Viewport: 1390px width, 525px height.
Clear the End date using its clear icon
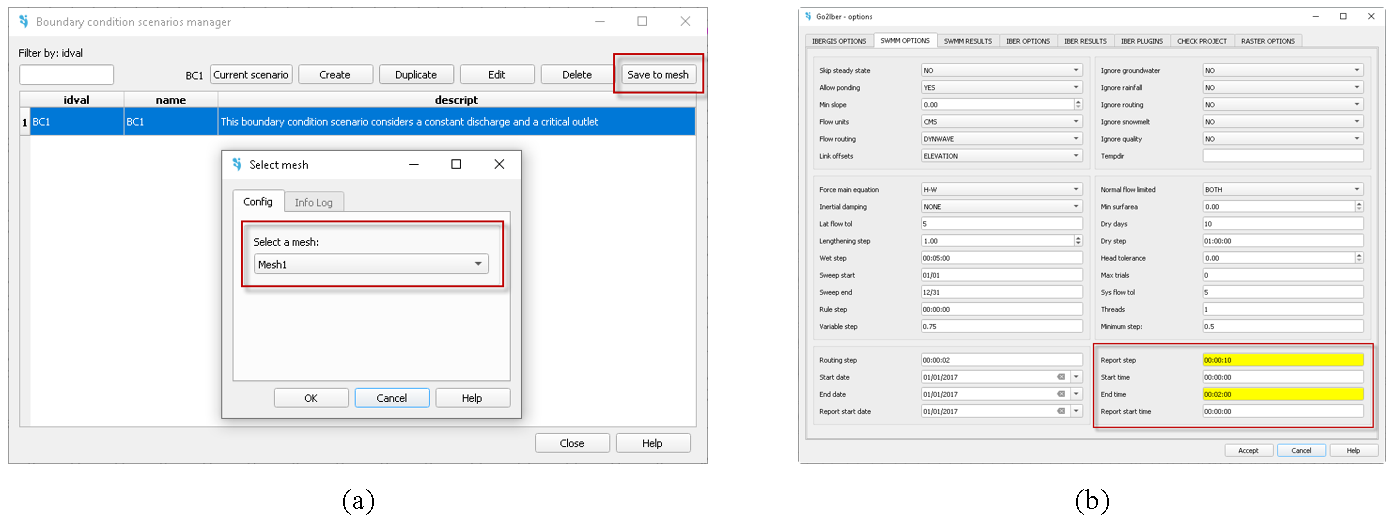pyautogui.click(x=1061, y=394)
